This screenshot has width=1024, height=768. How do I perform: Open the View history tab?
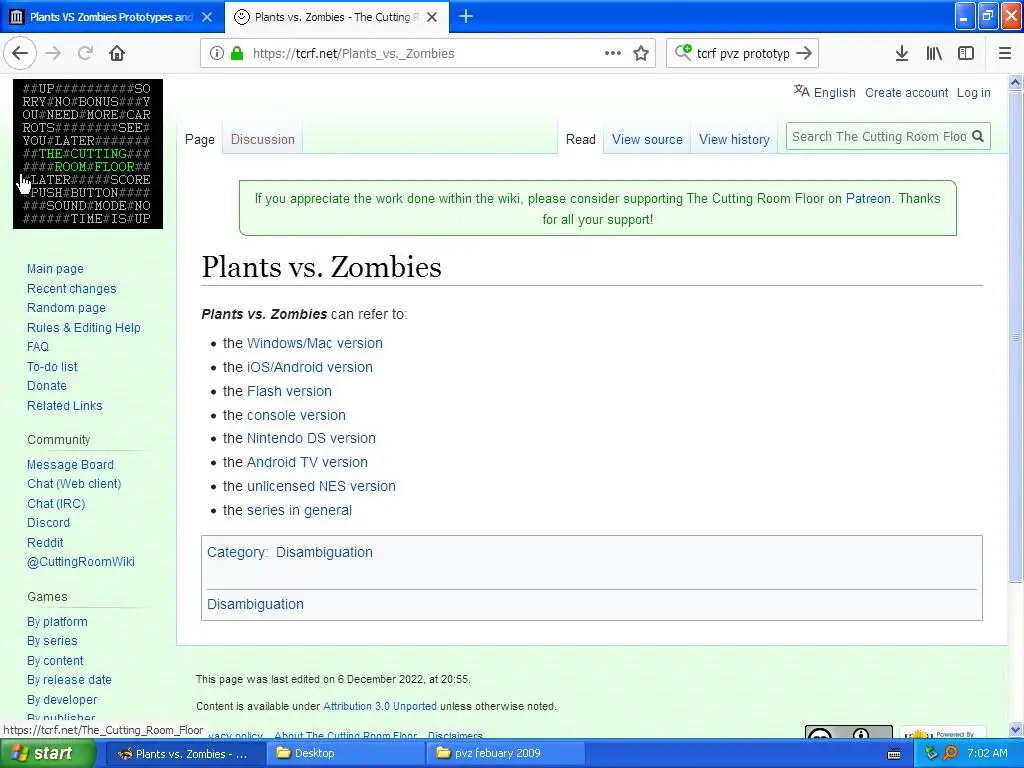click(734, 139)
